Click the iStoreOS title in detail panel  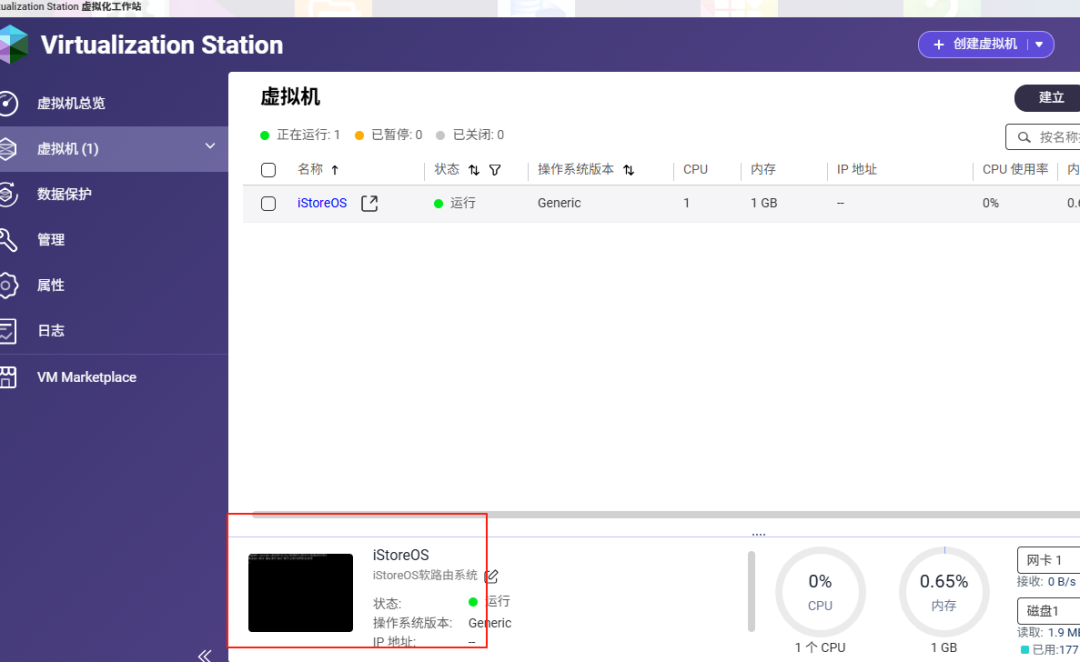pyautogui.click(x=401, y=555)
